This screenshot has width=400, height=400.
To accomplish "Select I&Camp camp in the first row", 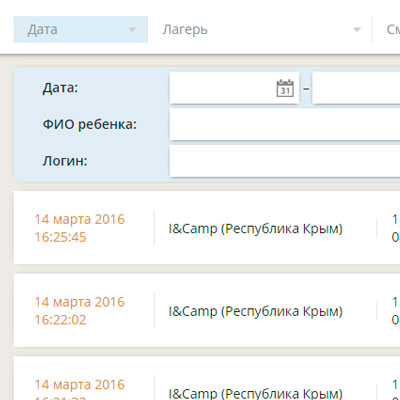I will pos(256,229).
